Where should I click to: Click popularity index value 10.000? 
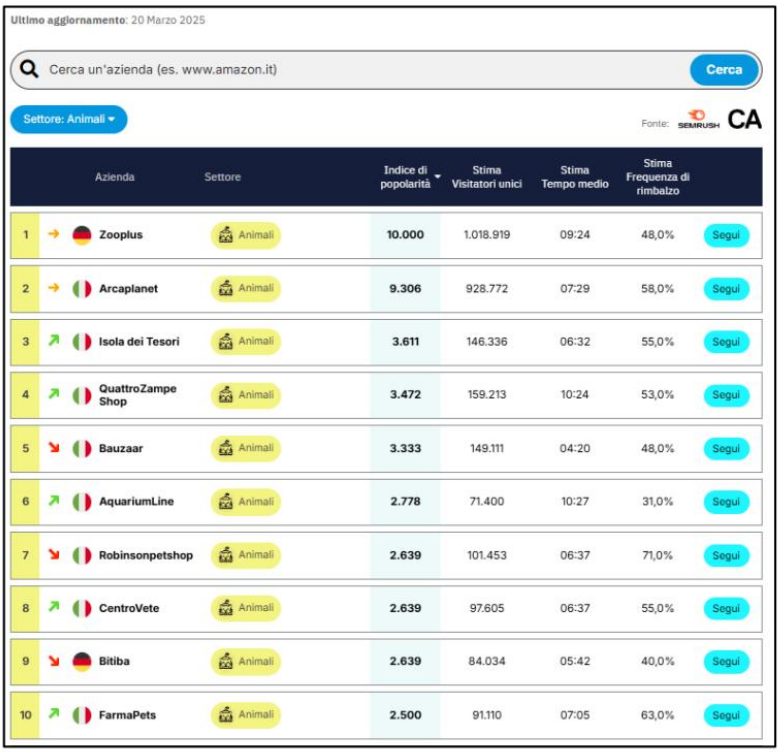[405, 235]
